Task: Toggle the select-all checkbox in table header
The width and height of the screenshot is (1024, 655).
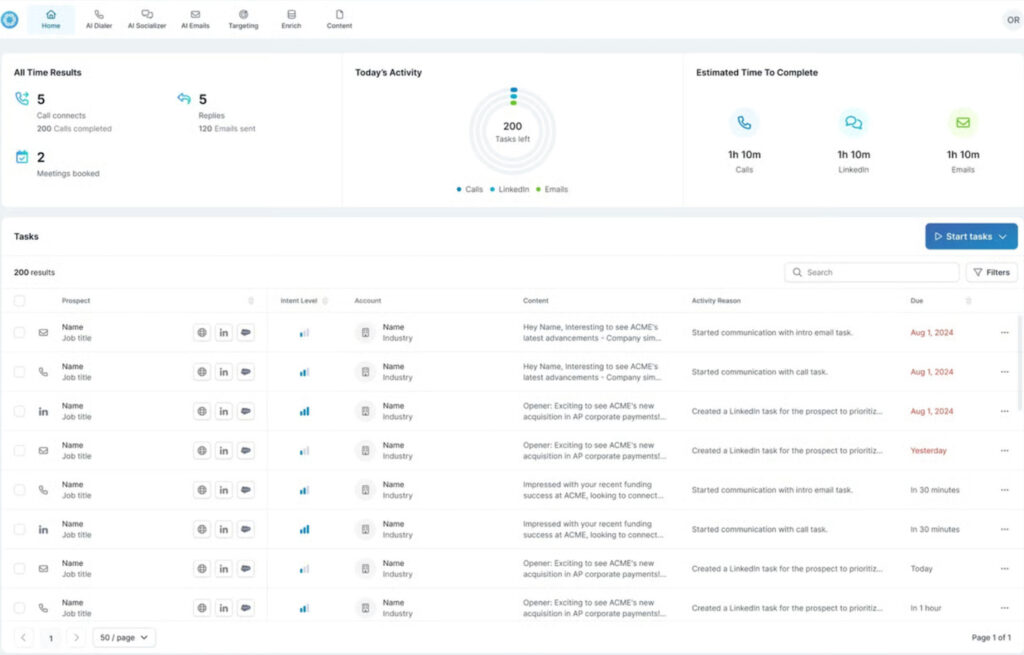Action: (20, 300)
